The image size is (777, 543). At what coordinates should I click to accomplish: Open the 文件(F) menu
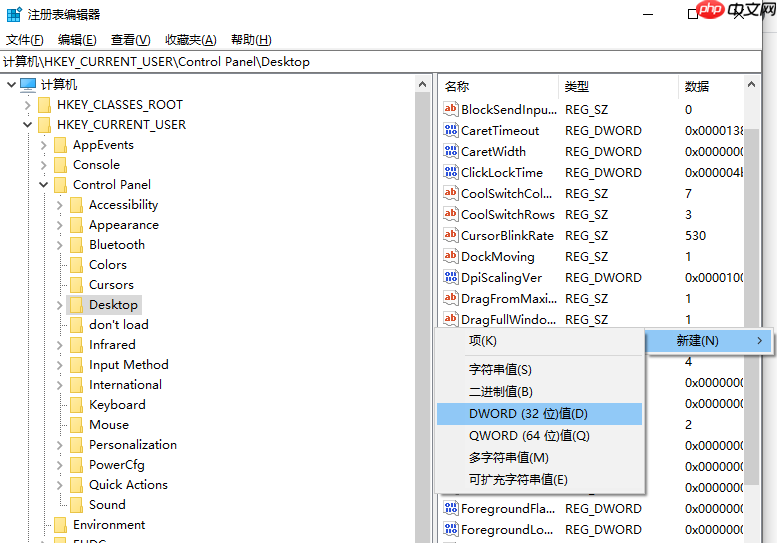click(x=25, y=40)
